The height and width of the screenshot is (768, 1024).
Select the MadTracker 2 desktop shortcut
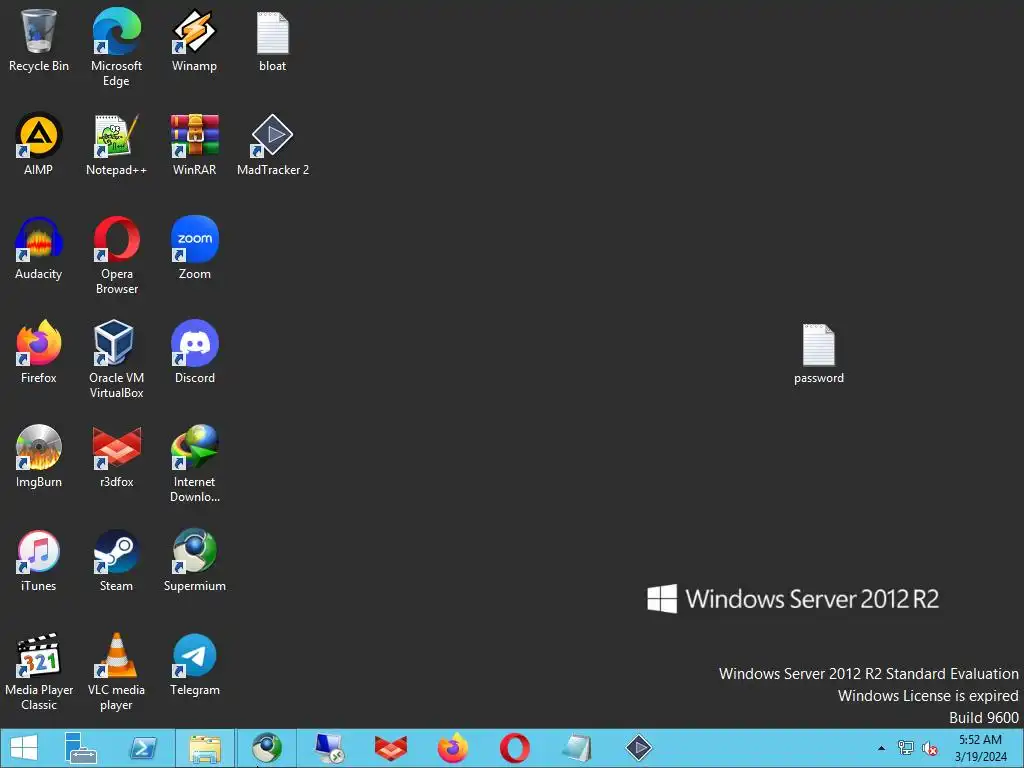point(272,144)
